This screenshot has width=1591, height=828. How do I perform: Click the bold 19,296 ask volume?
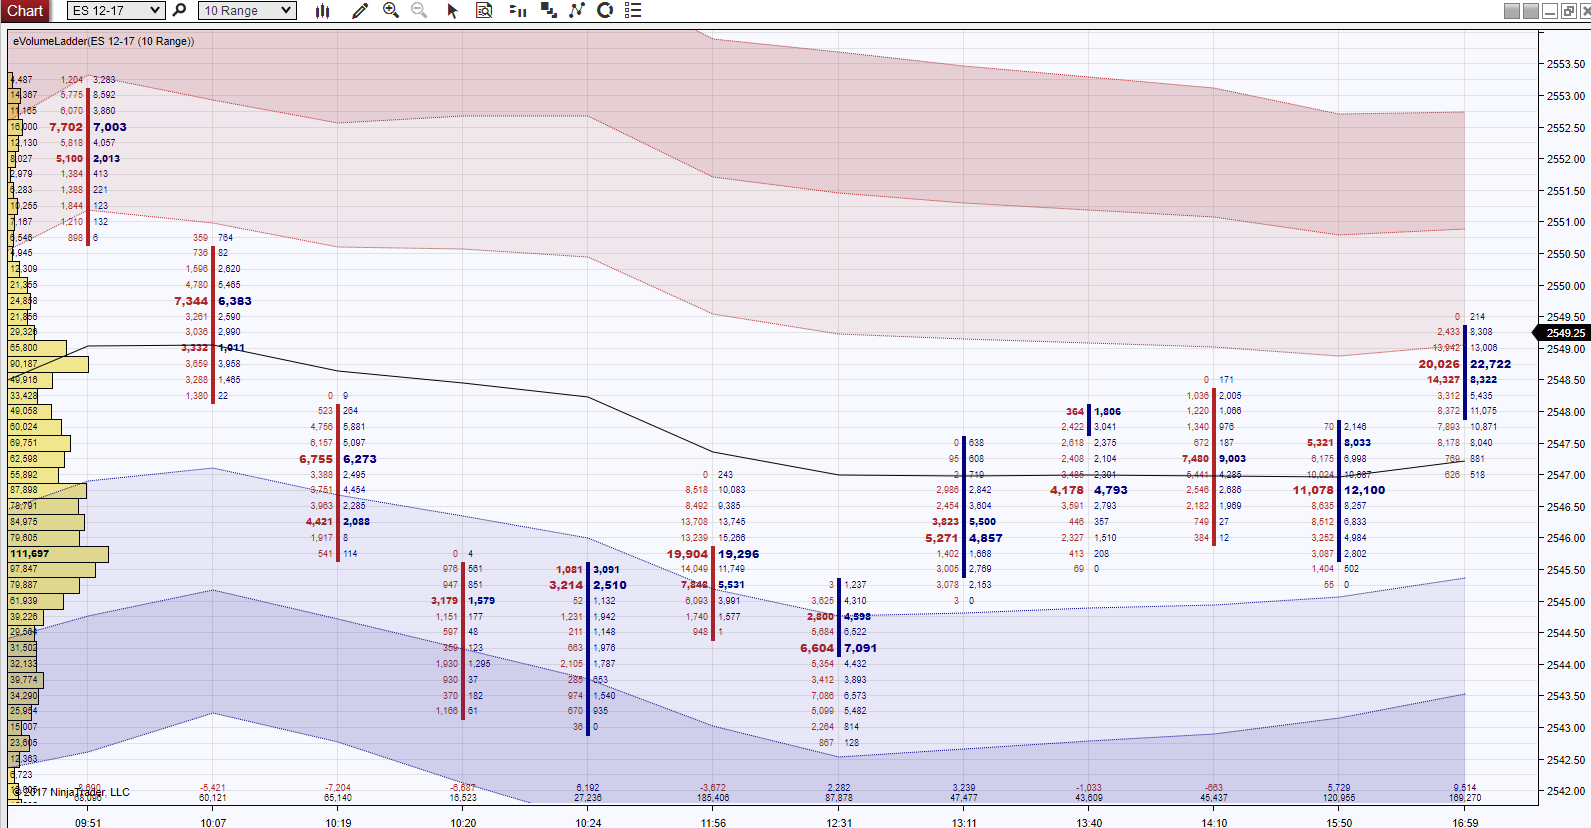point(739,554)
